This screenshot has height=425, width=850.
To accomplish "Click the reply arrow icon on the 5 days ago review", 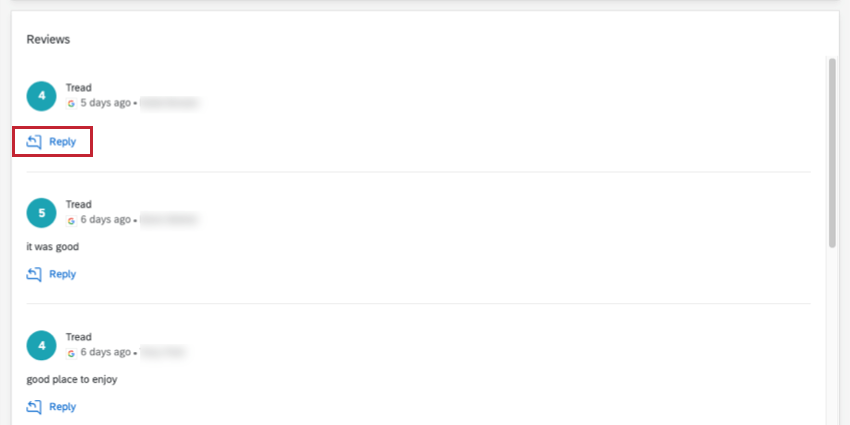I will [x=34, y=142].
